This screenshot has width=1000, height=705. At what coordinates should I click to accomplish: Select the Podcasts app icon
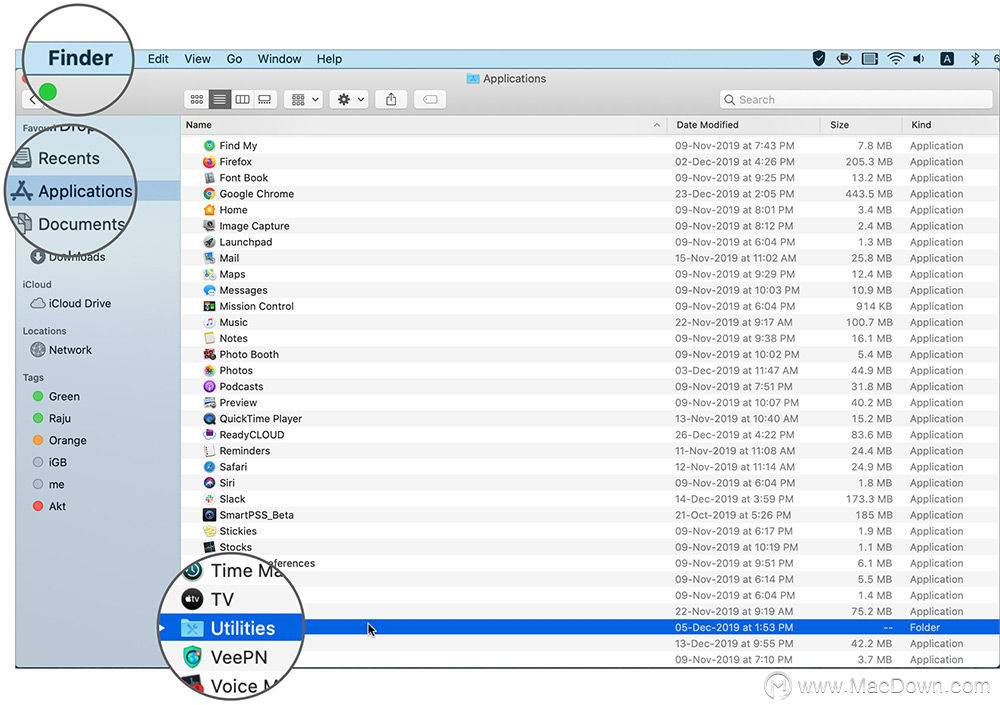point(209,386)
